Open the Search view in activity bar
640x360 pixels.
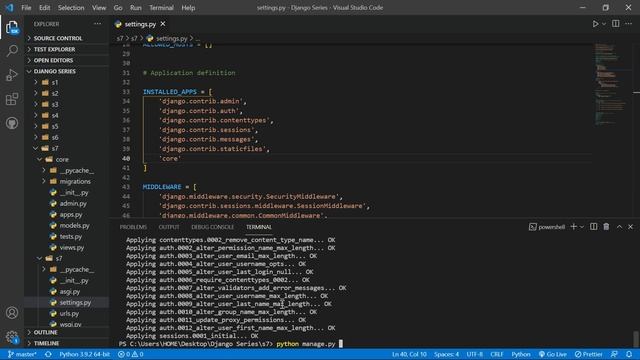[12, 51]
